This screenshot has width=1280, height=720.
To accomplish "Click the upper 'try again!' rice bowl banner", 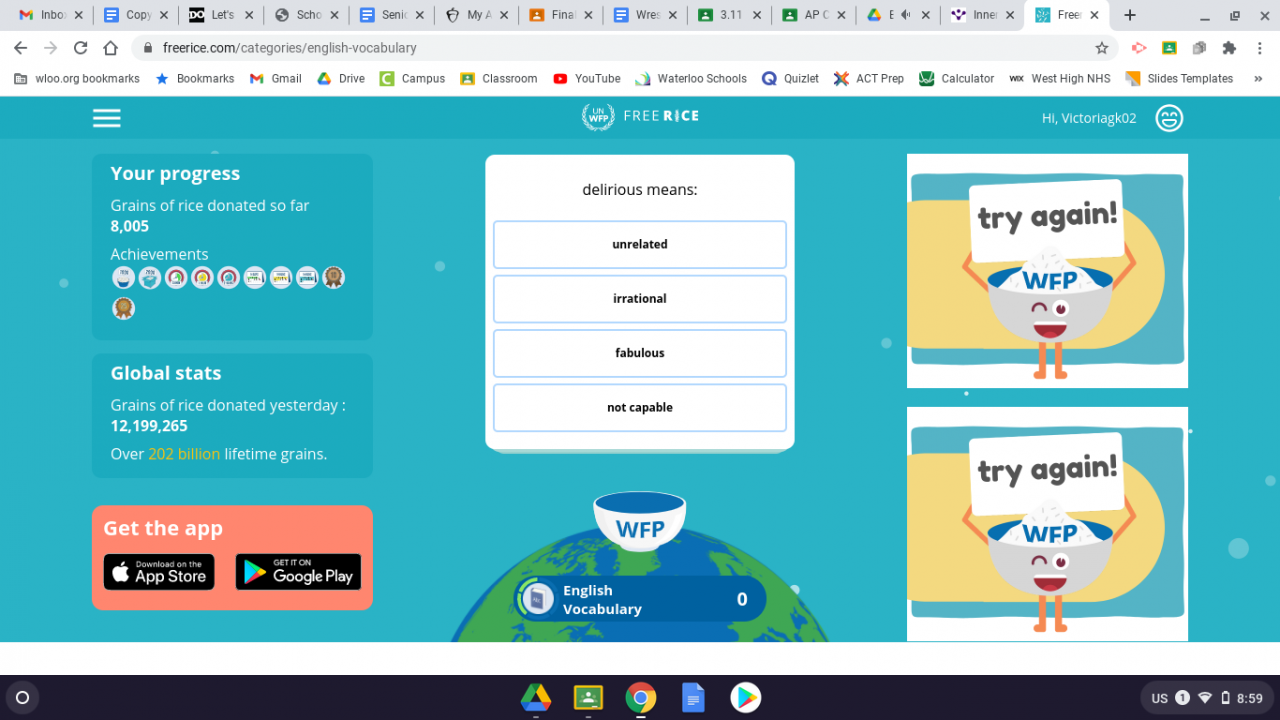I will [x=1047, y=271].
